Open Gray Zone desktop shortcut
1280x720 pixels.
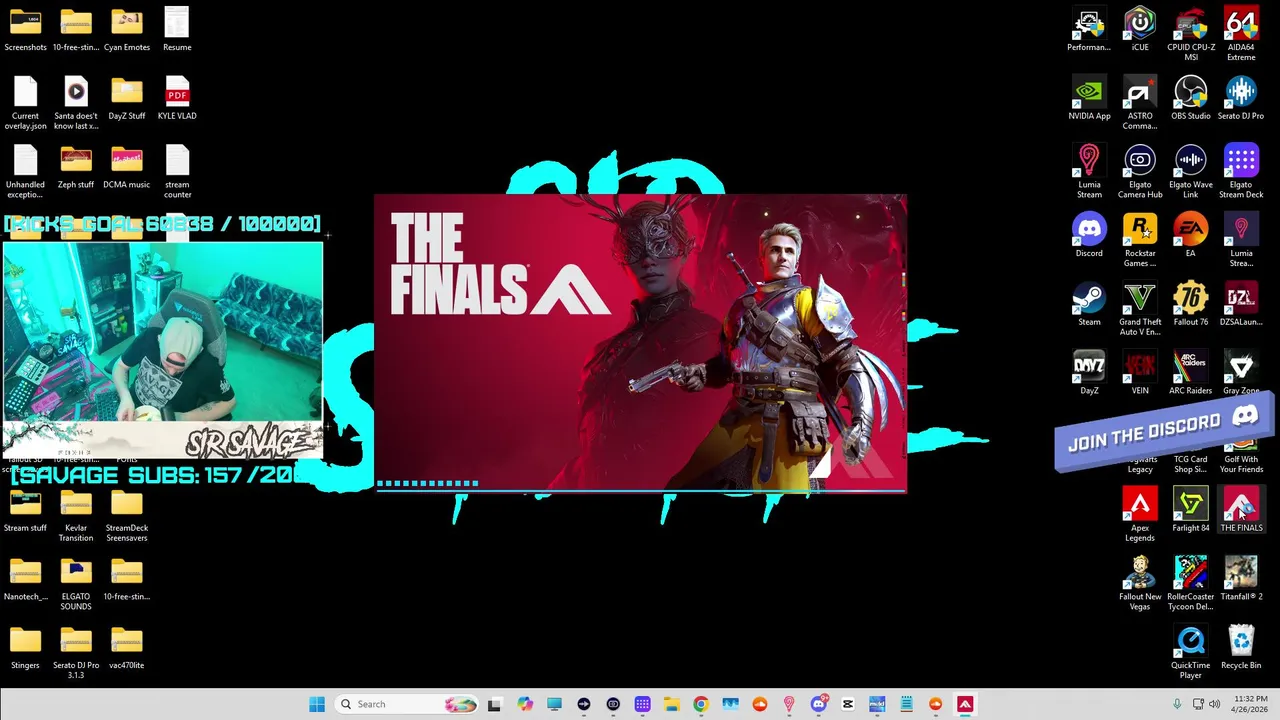click(x=1241, y=373)
